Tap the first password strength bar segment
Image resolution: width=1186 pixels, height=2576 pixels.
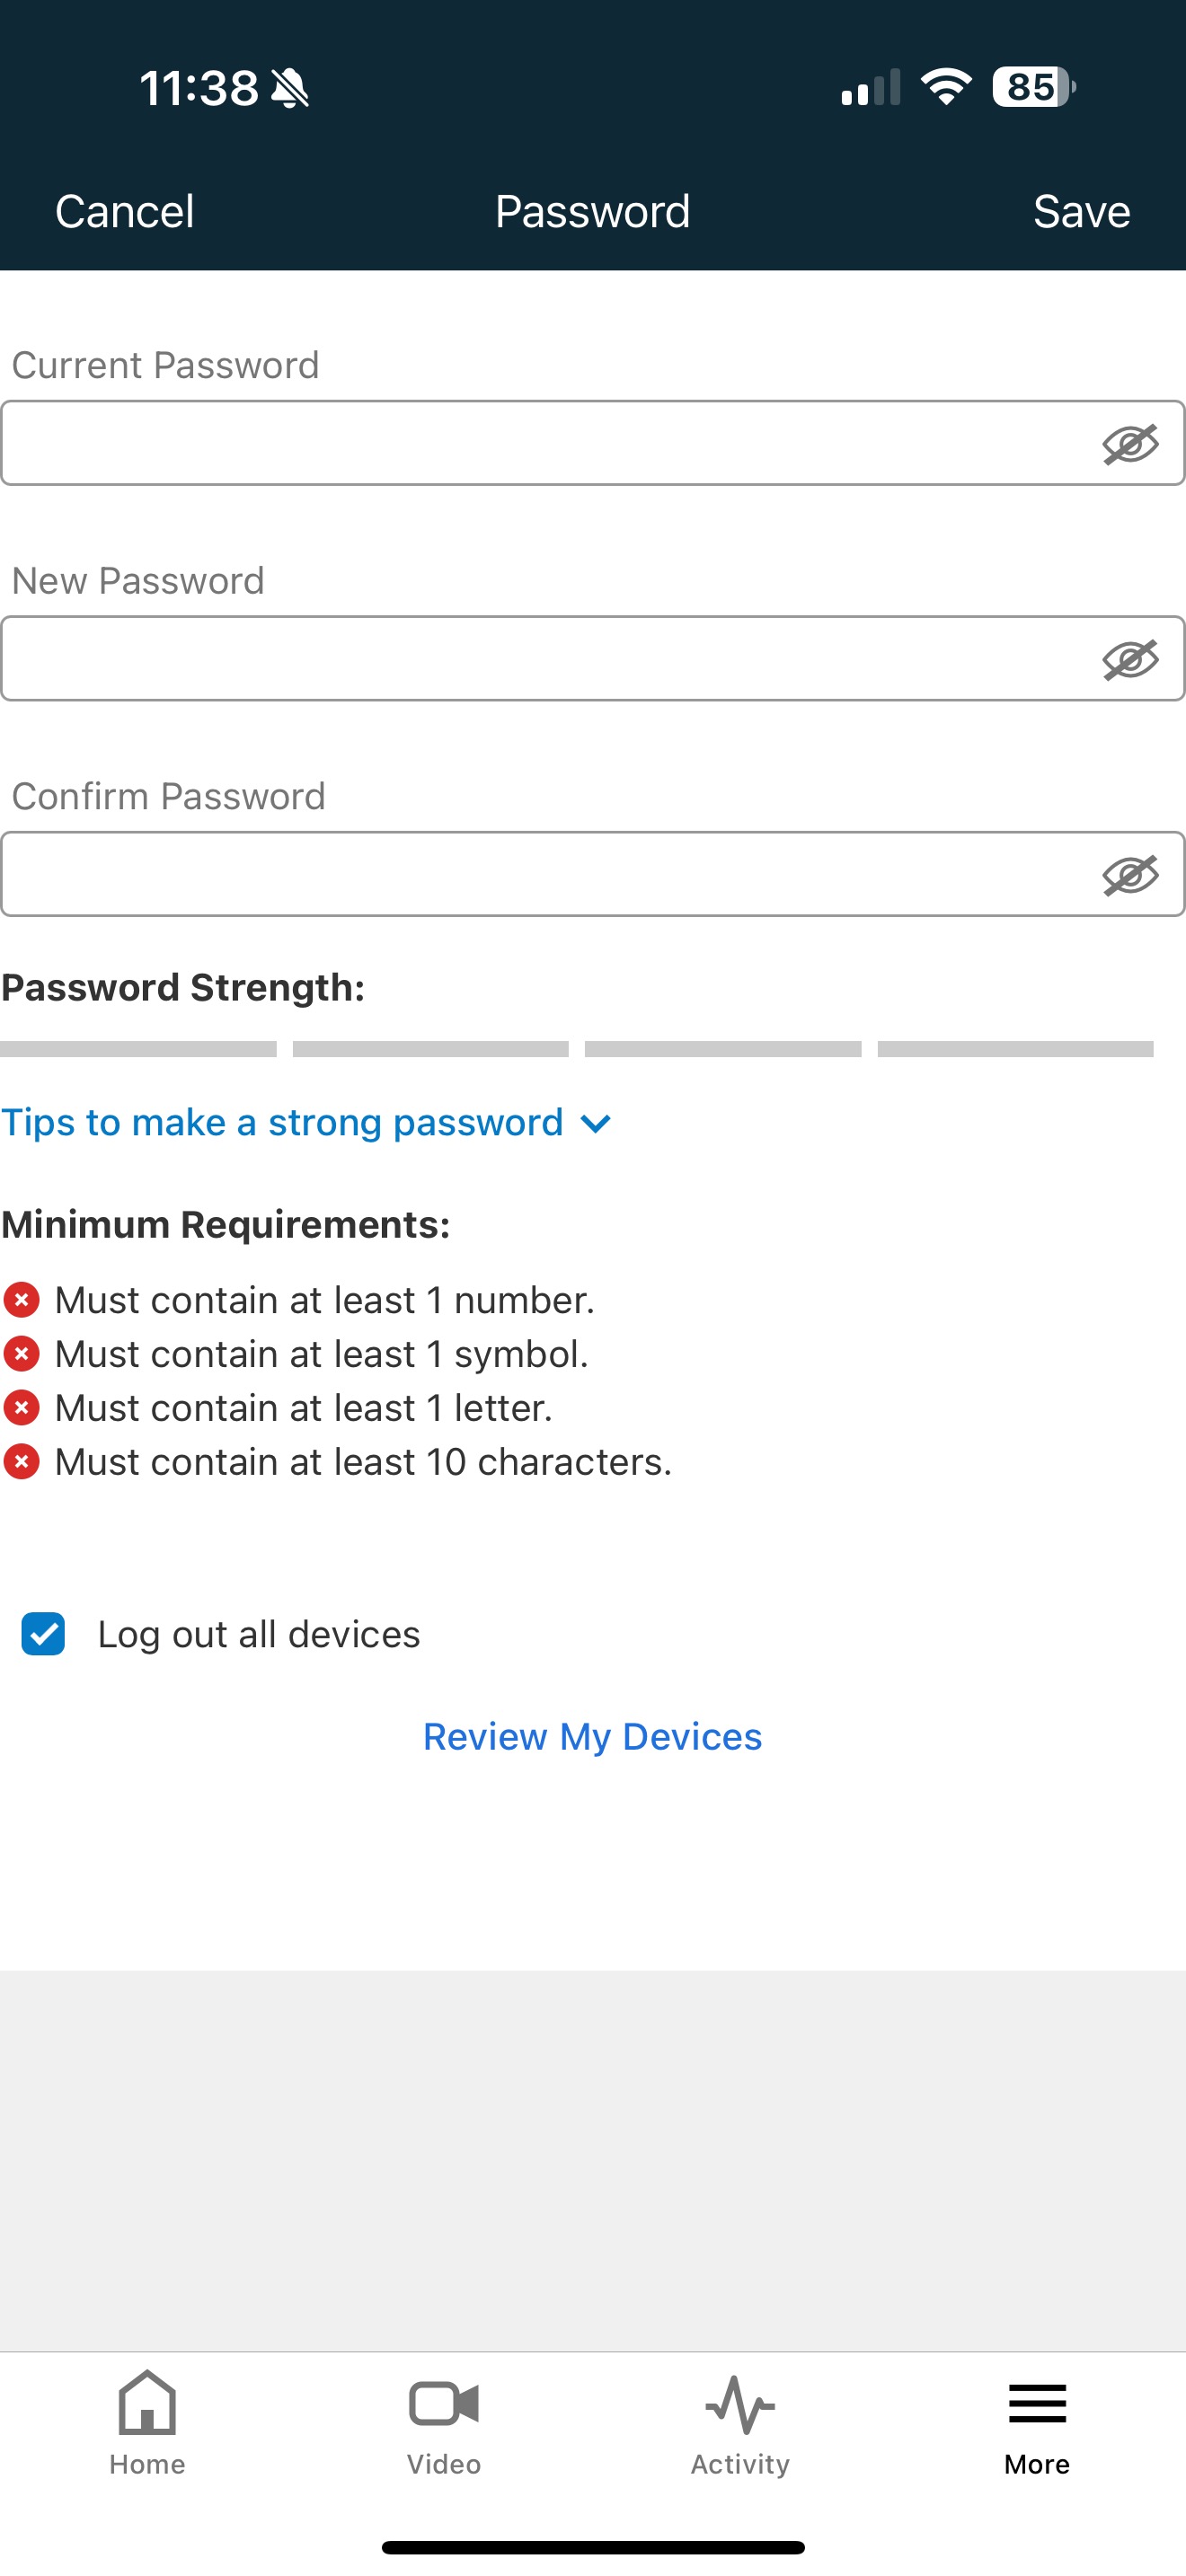pos(138,1049)
